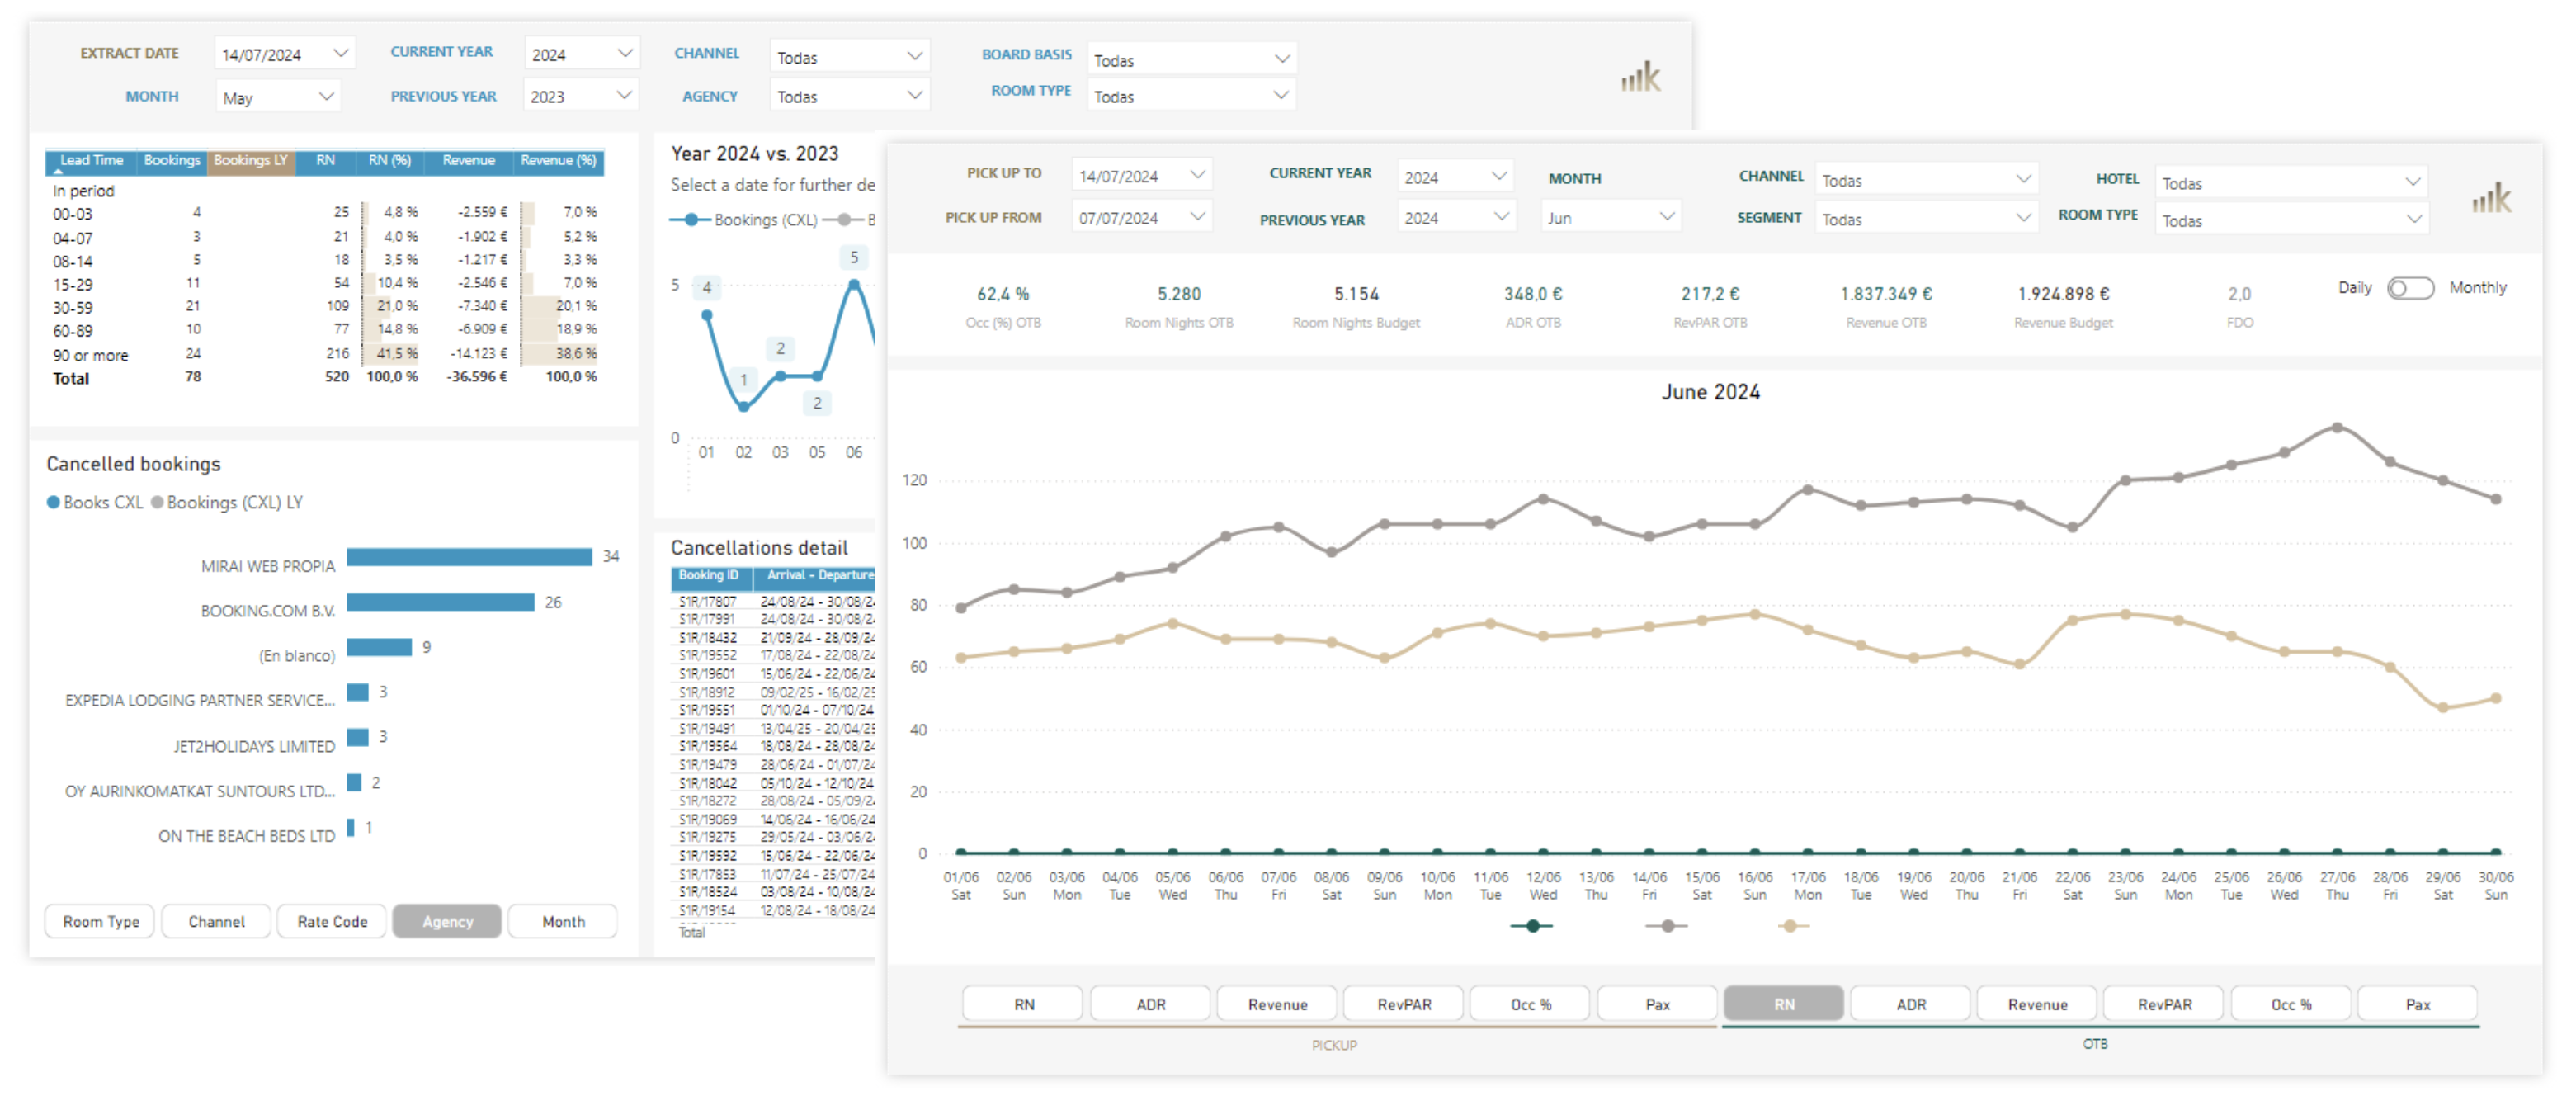Expand the Current Year 2024 dropdown in the back window
The image size is (2576, 1096).
click(581, 54)
